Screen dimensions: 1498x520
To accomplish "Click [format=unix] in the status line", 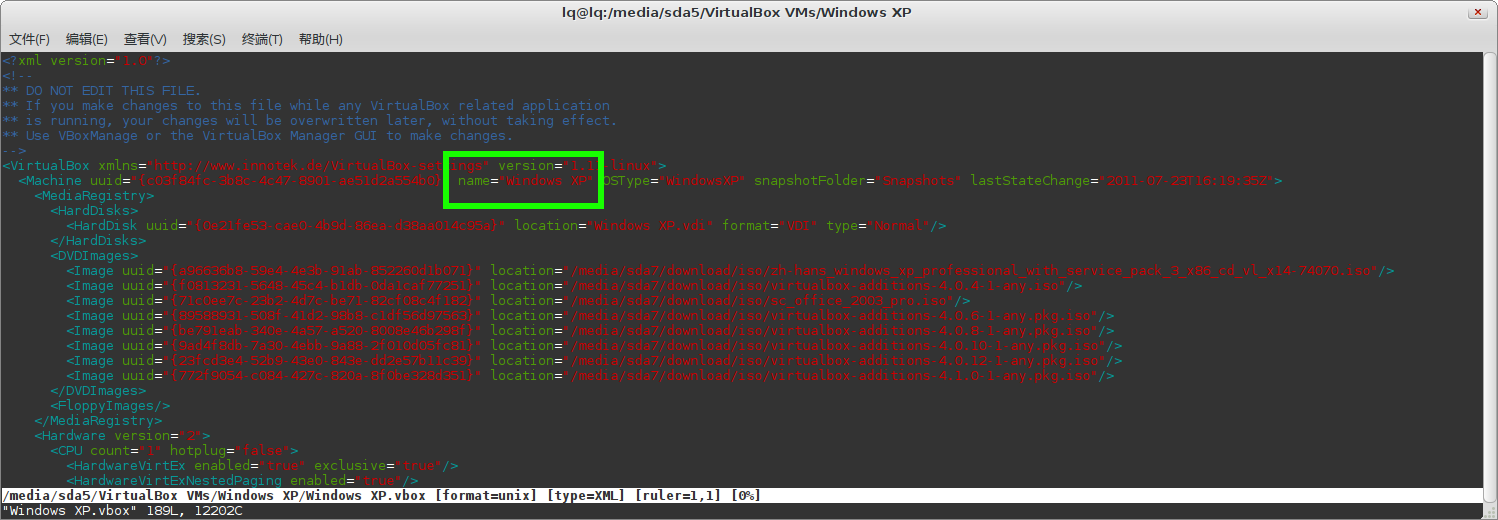I will coord(486,496).
